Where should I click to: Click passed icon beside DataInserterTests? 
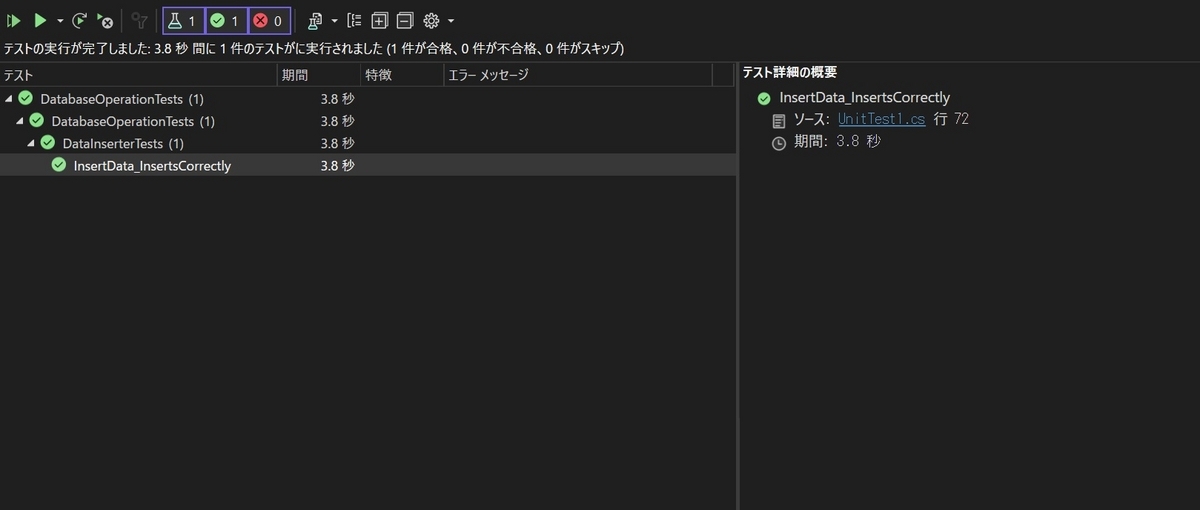point(48,142)
